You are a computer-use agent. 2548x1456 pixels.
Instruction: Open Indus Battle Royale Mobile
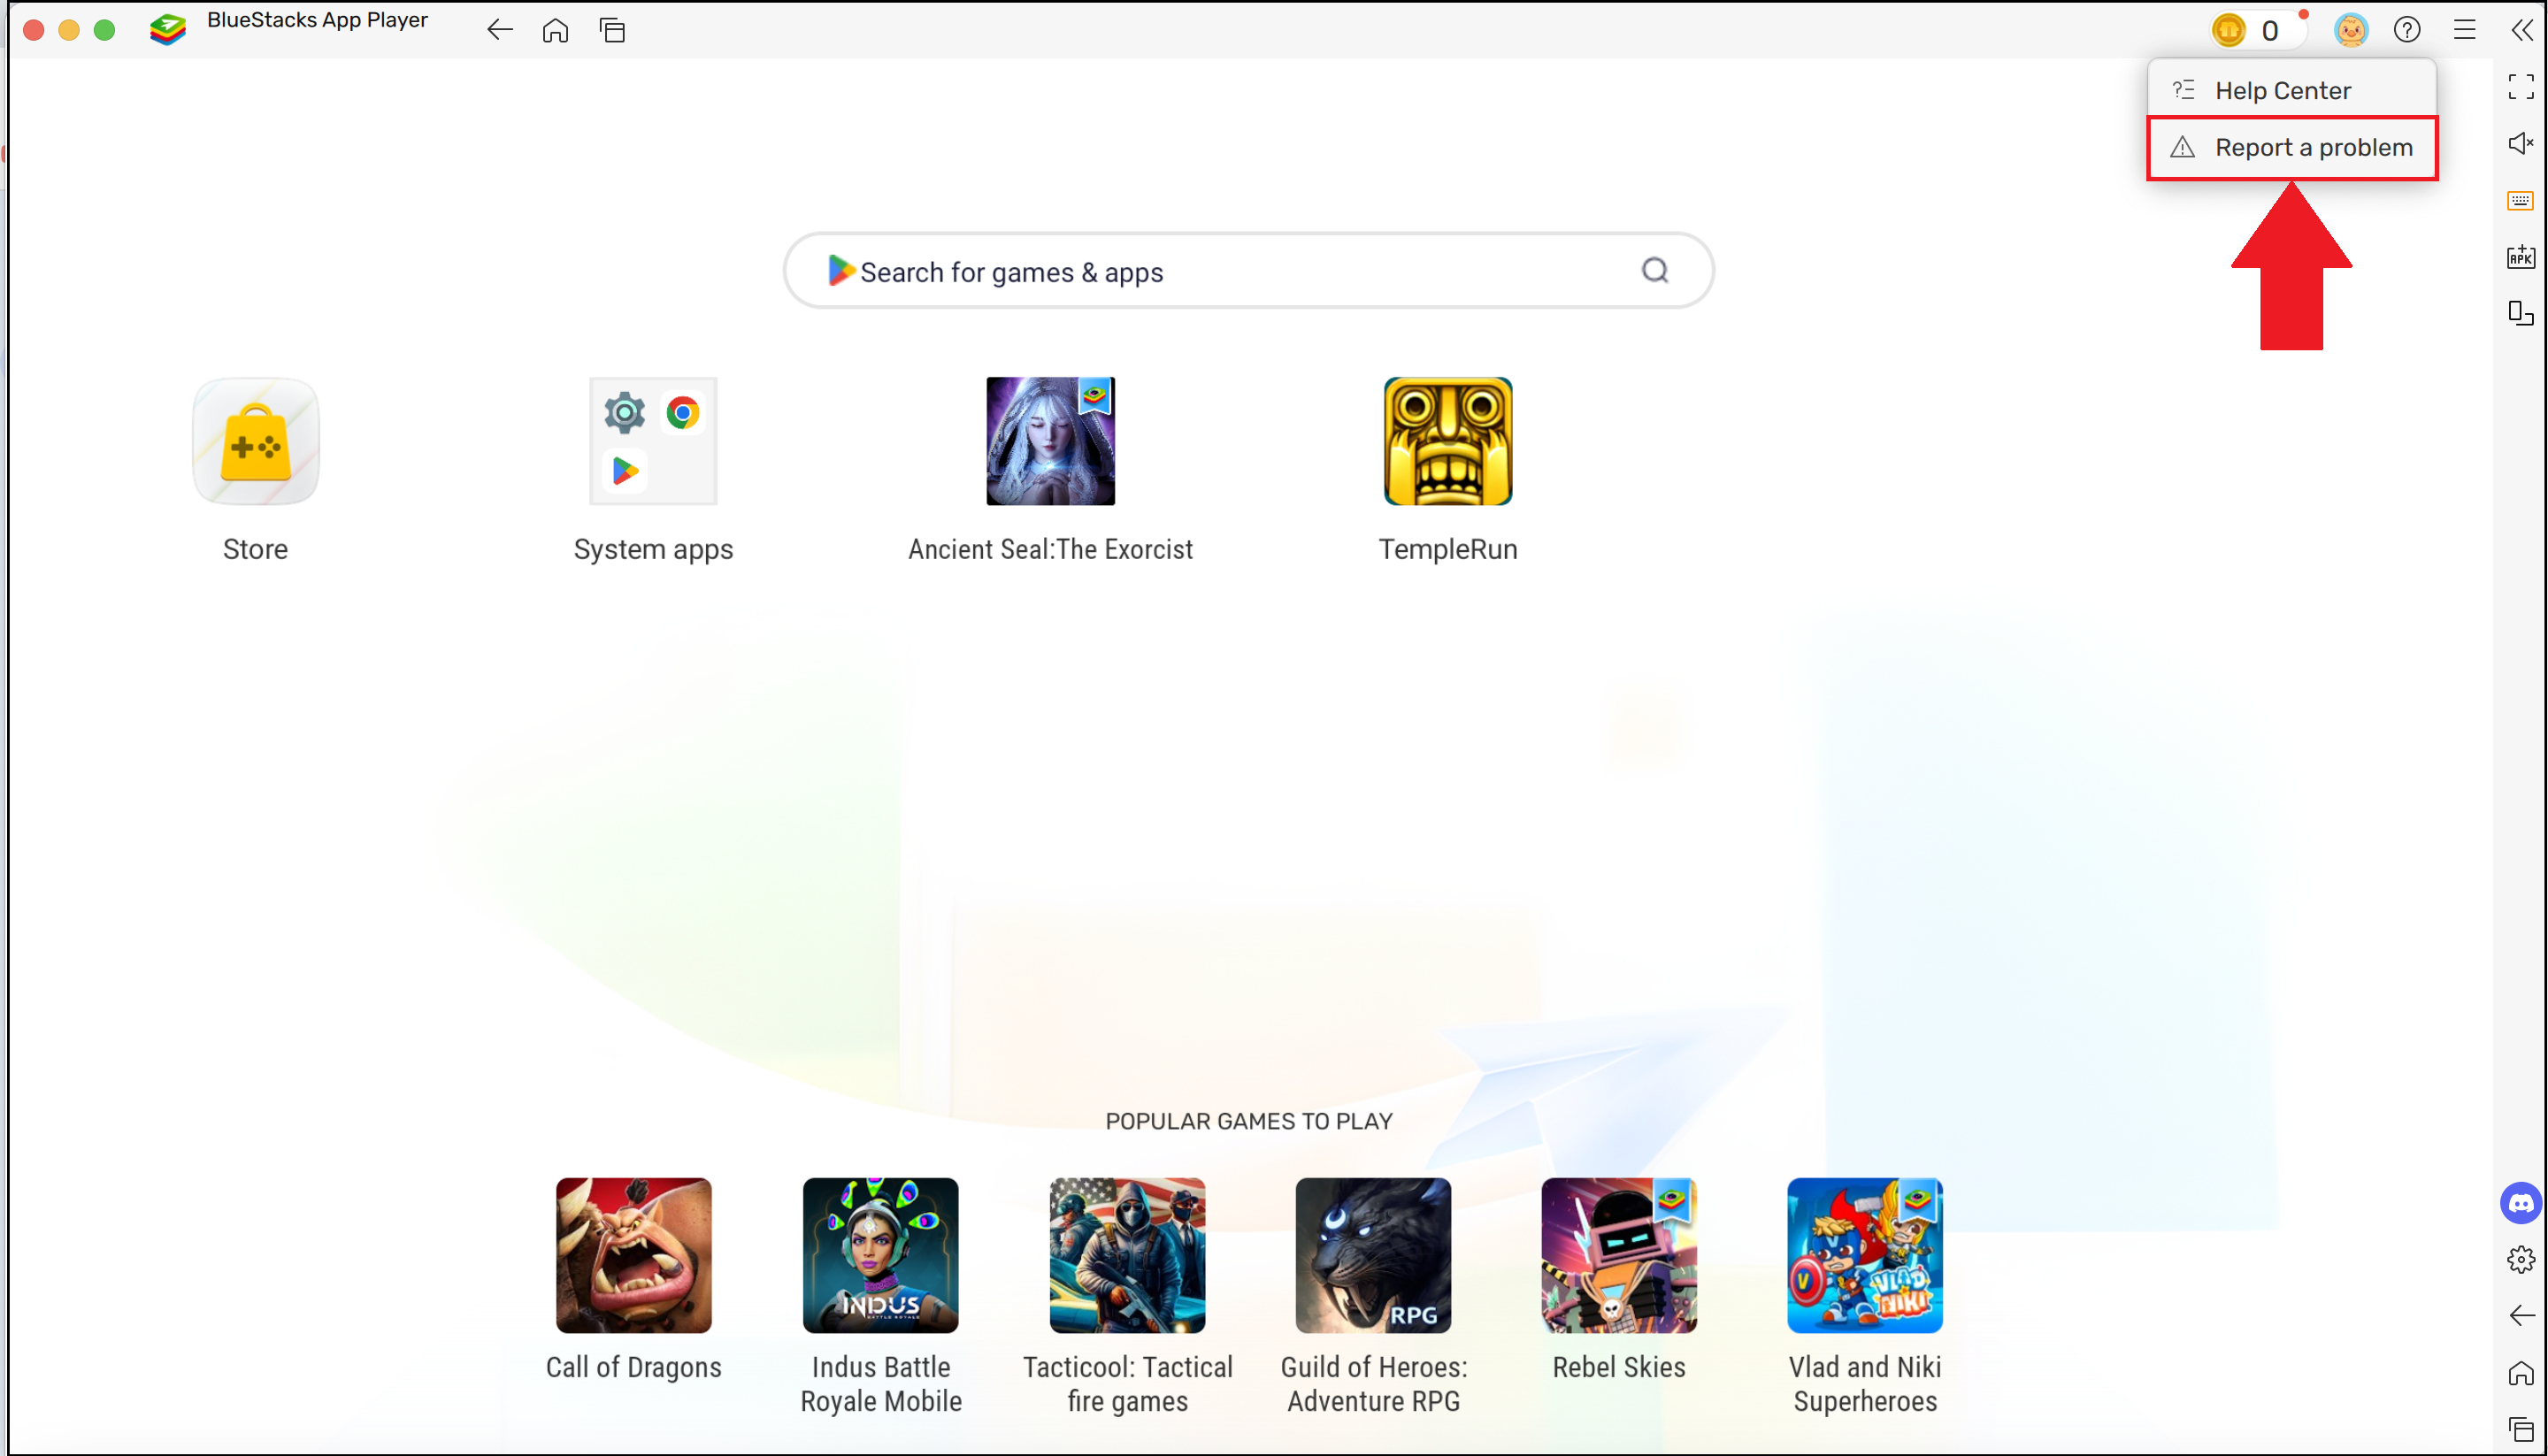pyautogui.click(x=880, y=1255)
